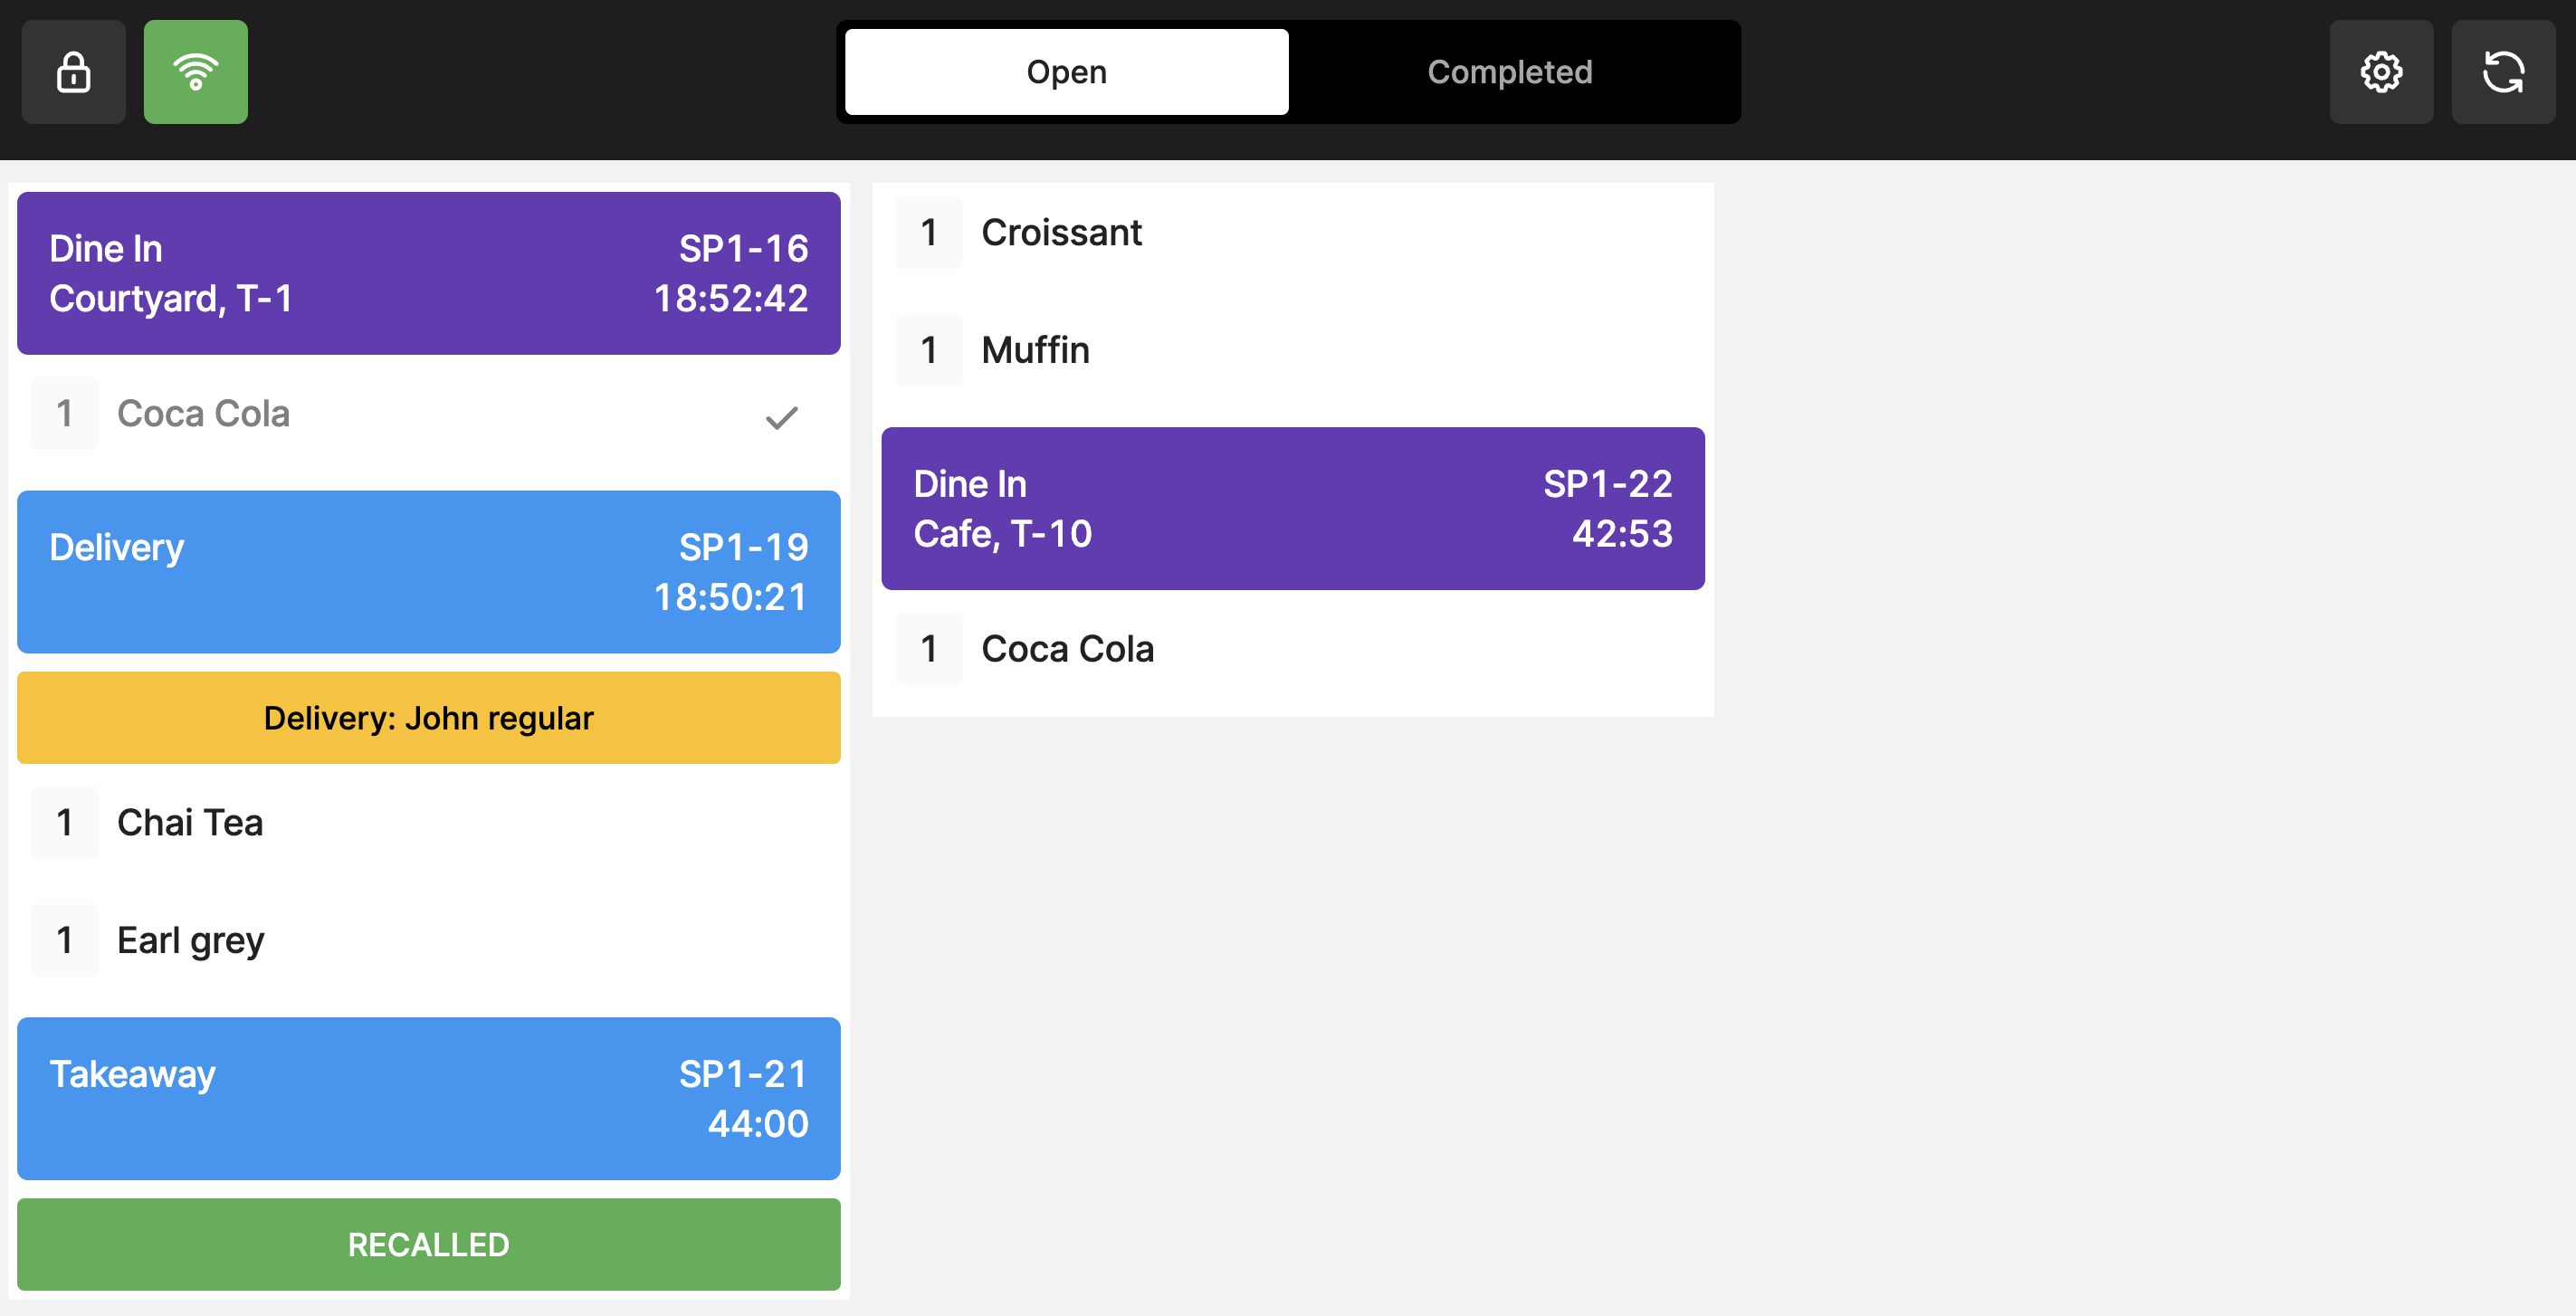The image size is (2576, 1316).
Task: Select the Takeaway SP1-21 order header
Action: pos(428,1098)
